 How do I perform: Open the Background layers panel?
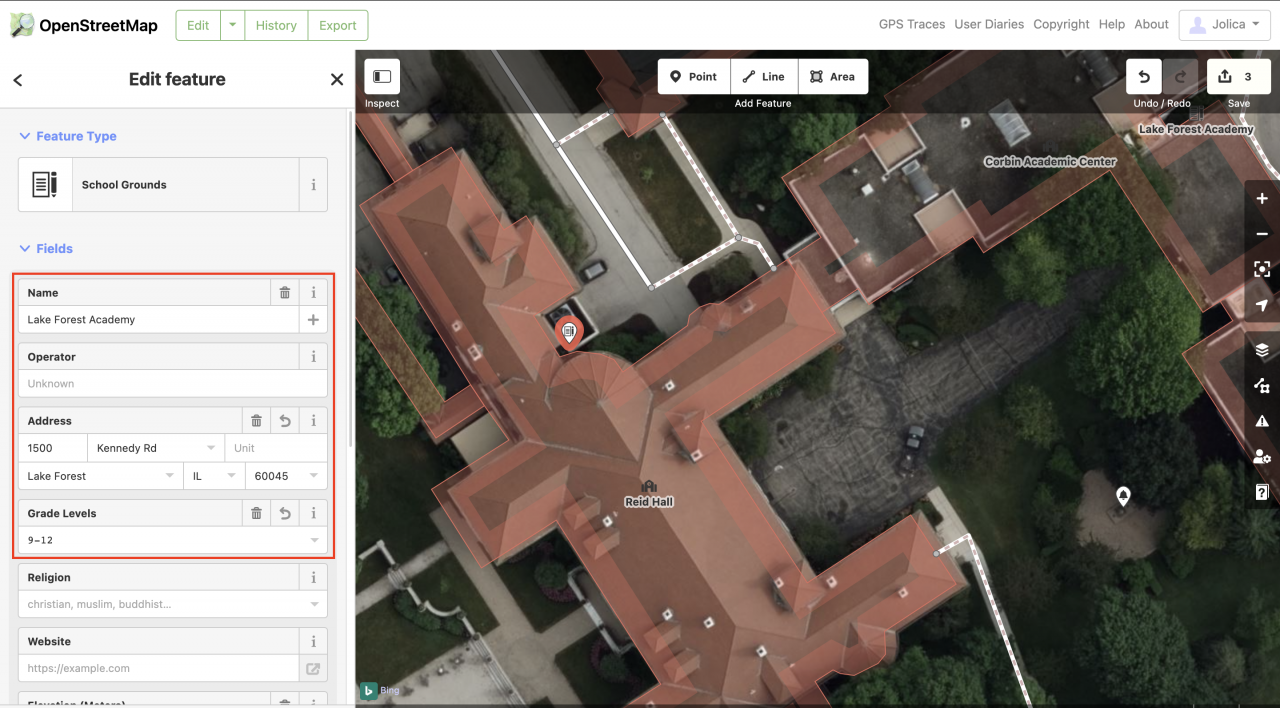coord(1262,350)
